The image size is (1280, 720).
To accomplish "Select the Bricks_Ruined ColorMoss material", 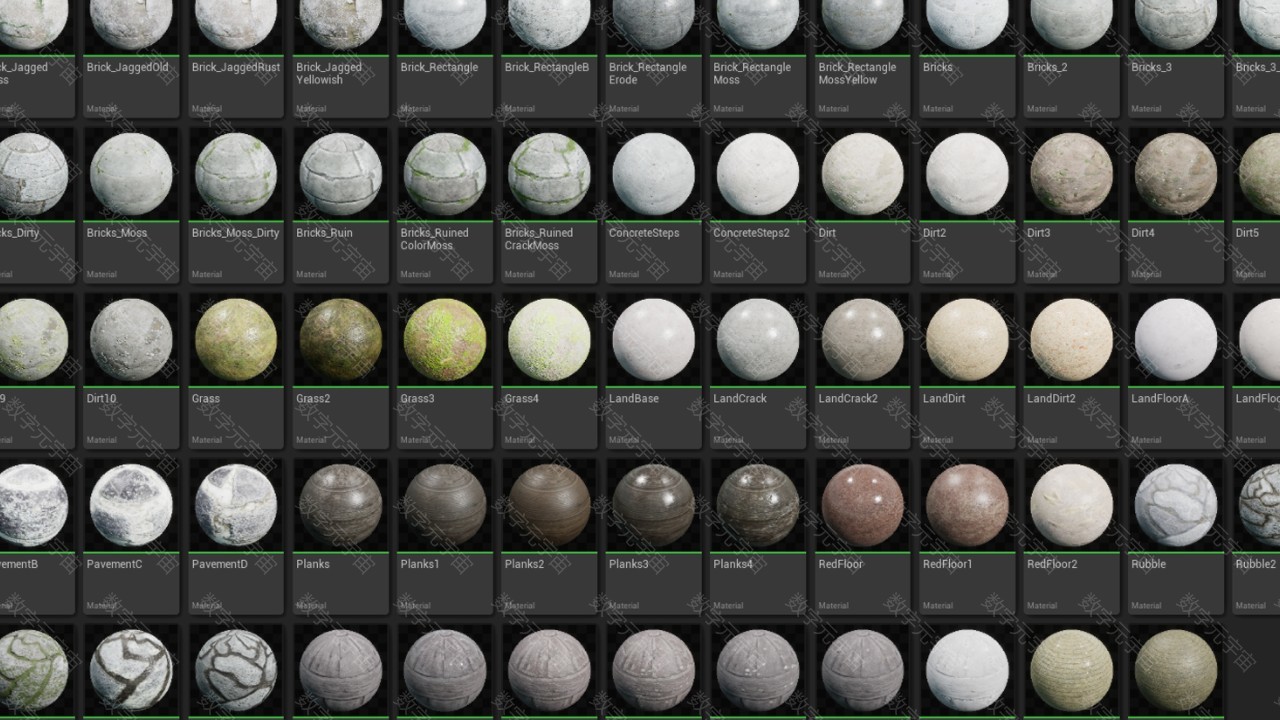I will (445, 204).
